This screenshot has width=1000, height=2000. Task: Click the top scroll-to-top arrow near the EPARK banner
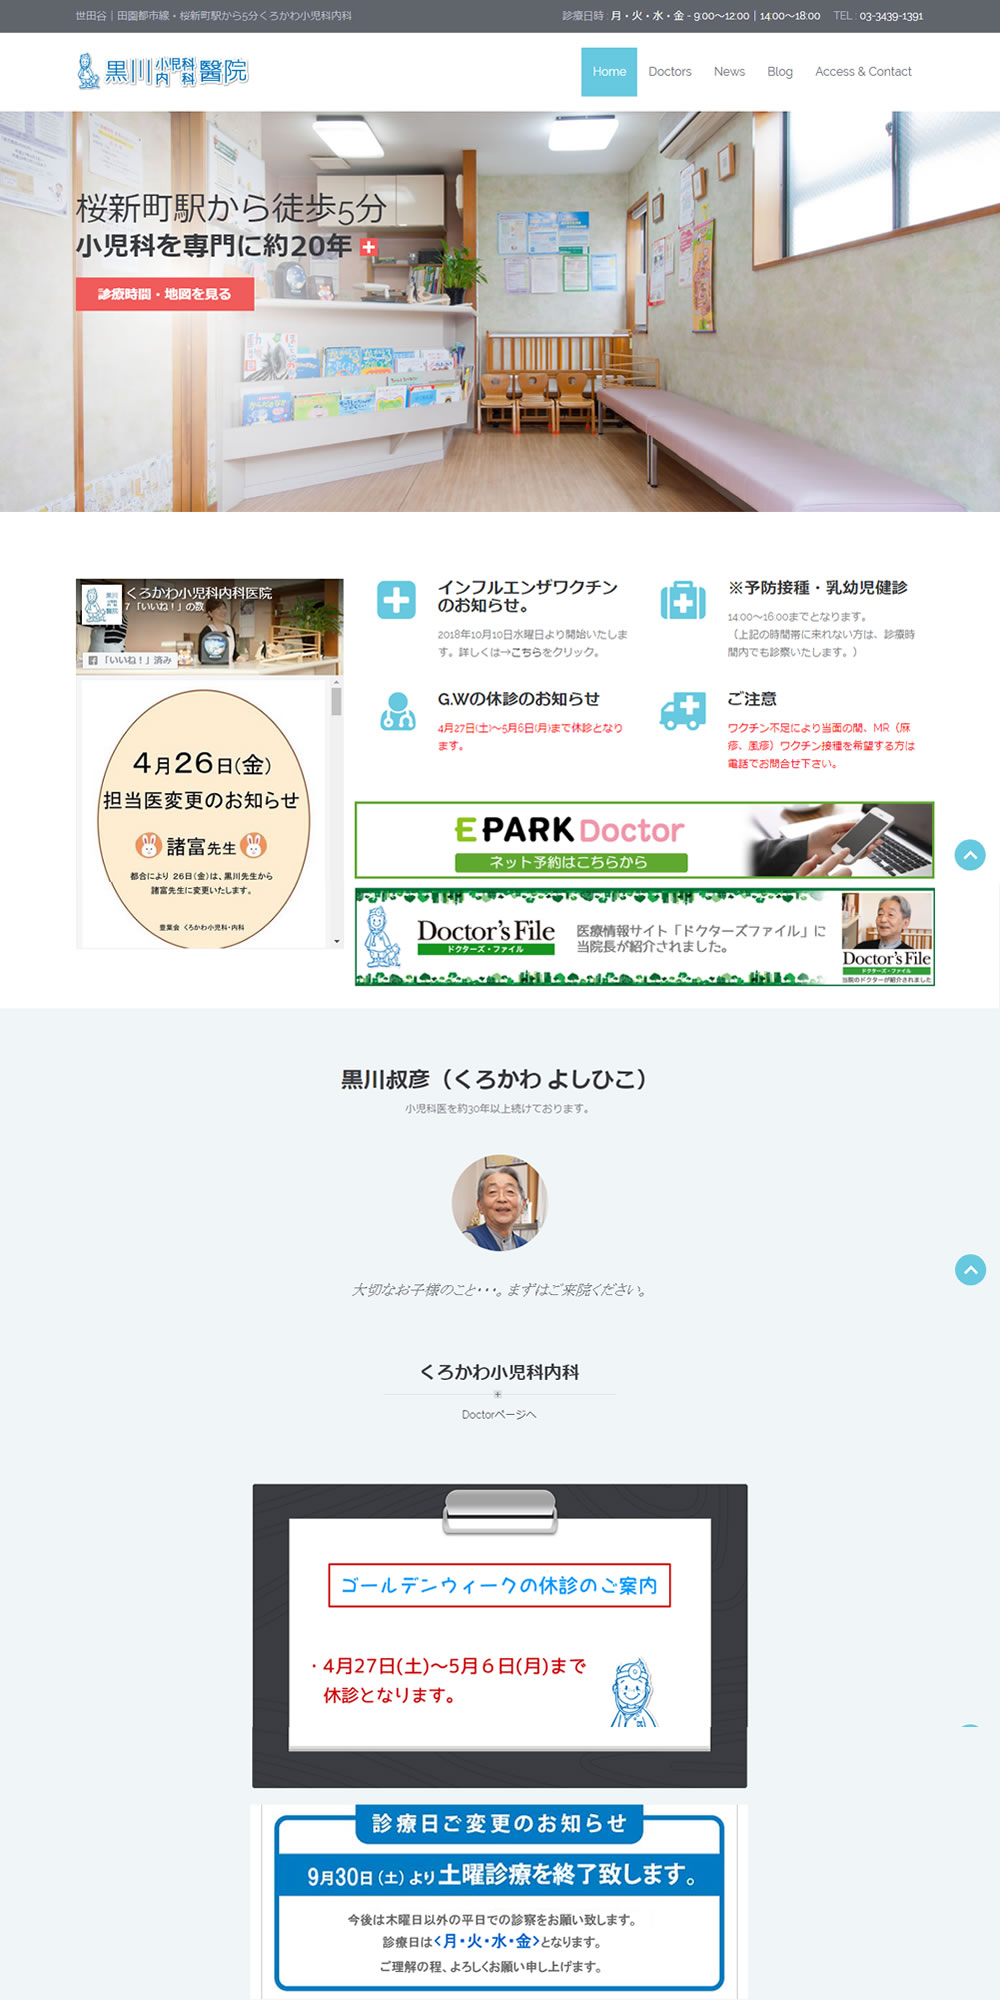970,855
